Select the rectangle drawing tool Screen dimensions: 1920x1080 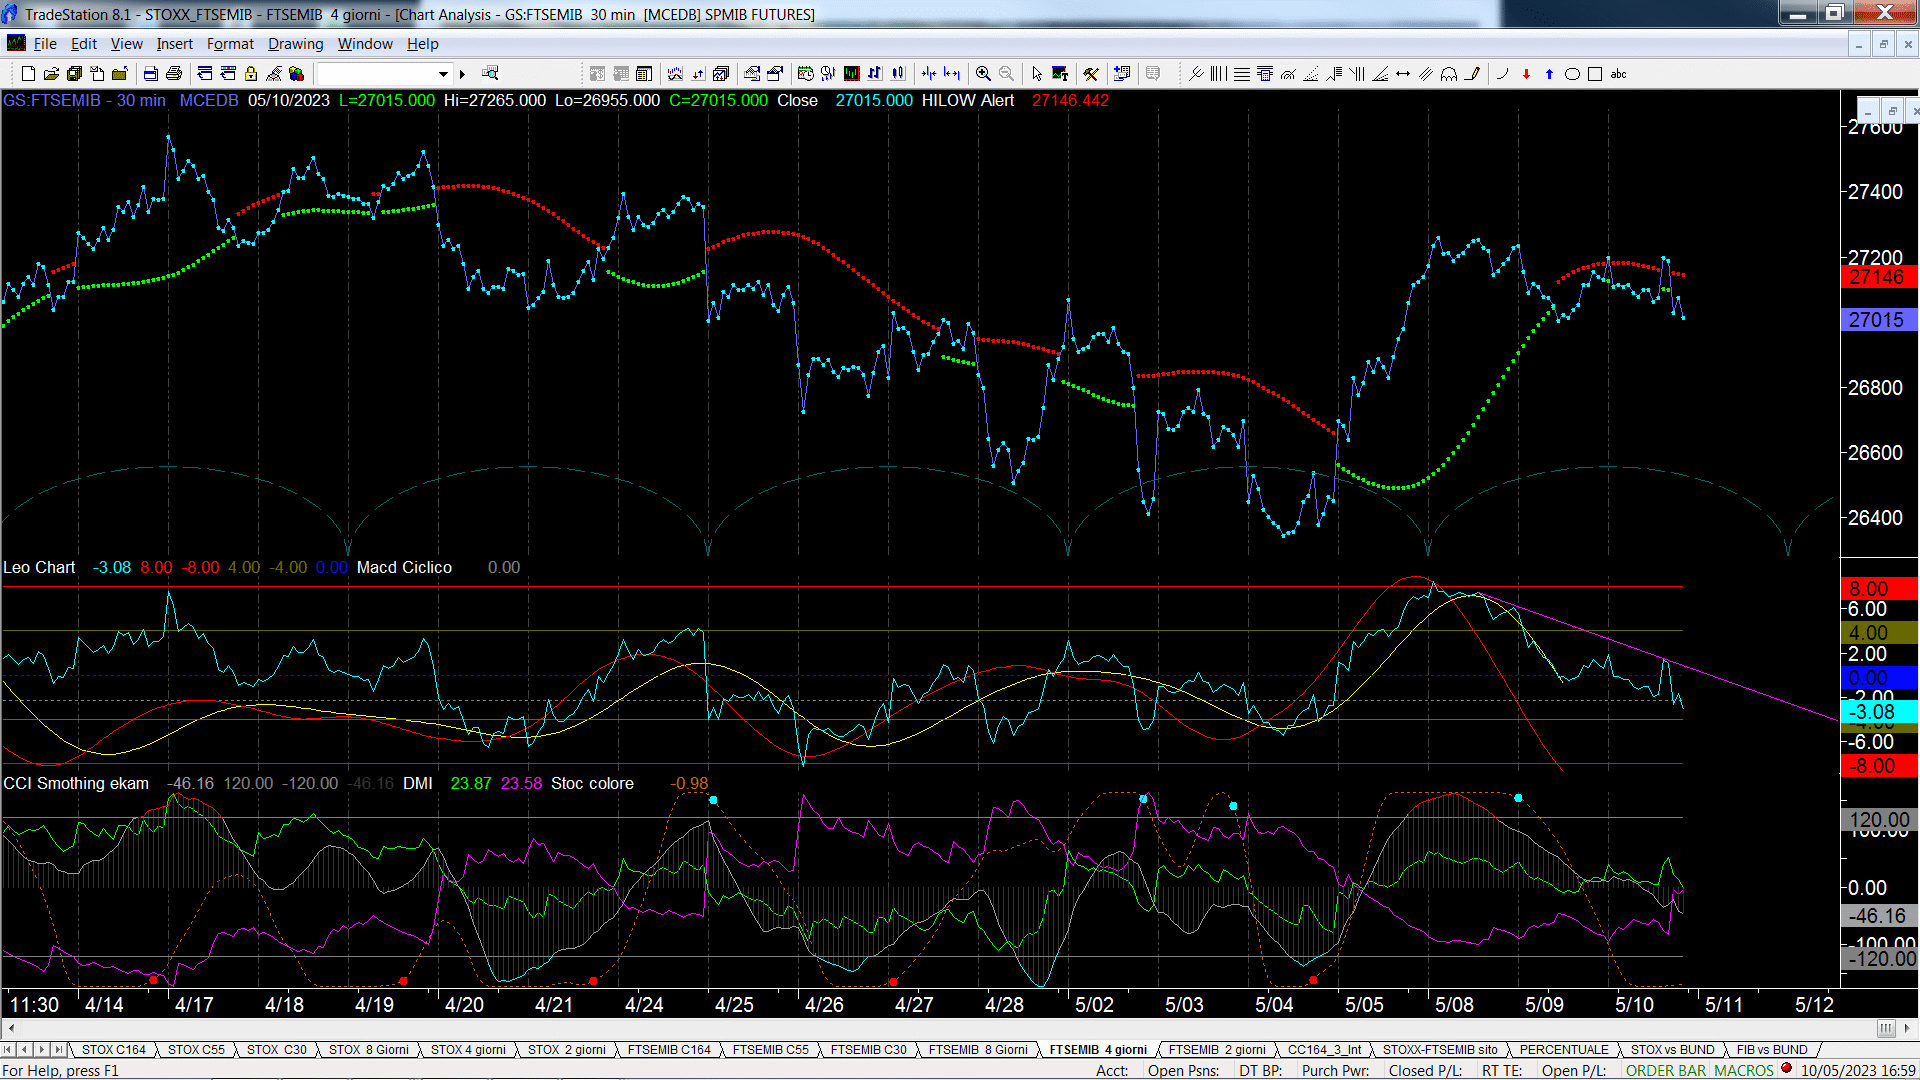(x=1595, y=74)
